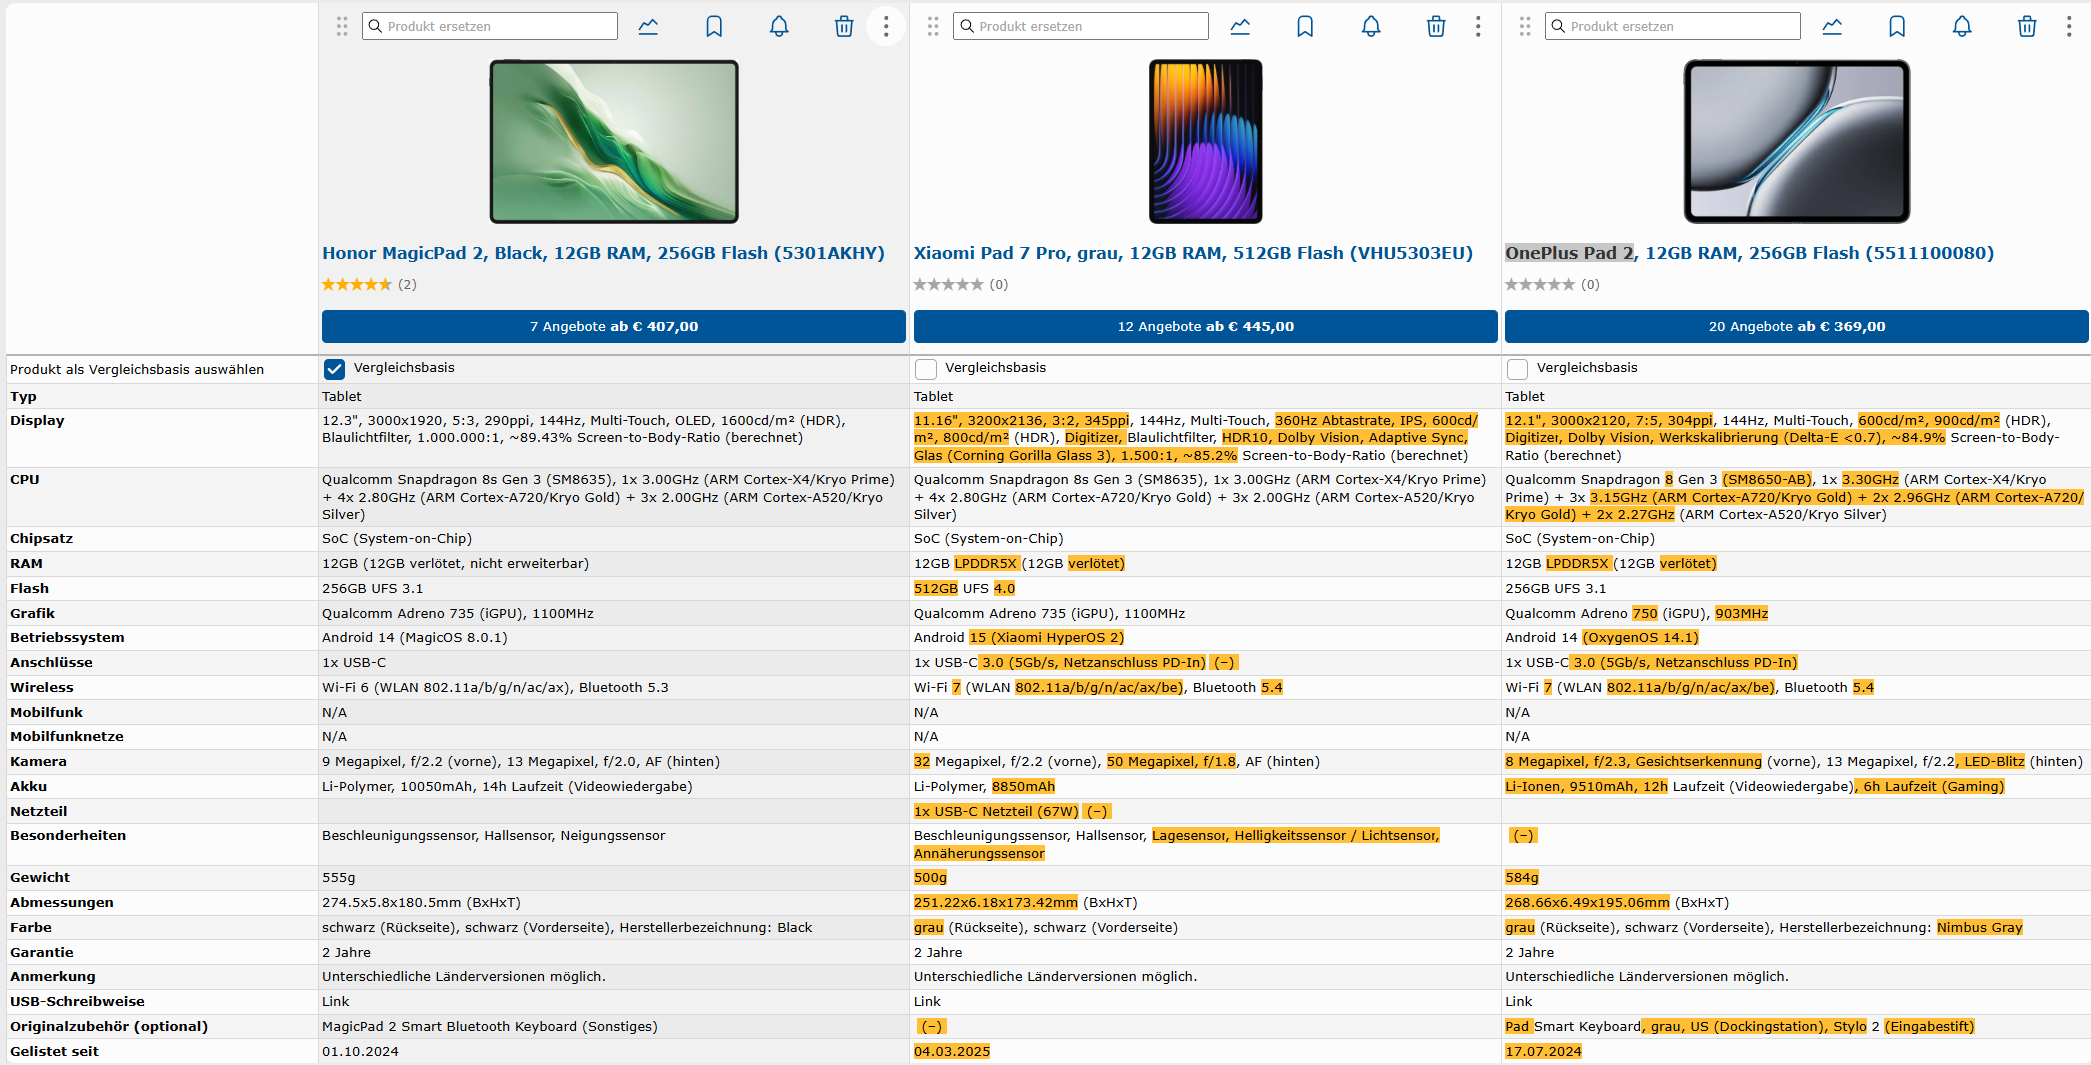Click the Display row label

[37, 421]
